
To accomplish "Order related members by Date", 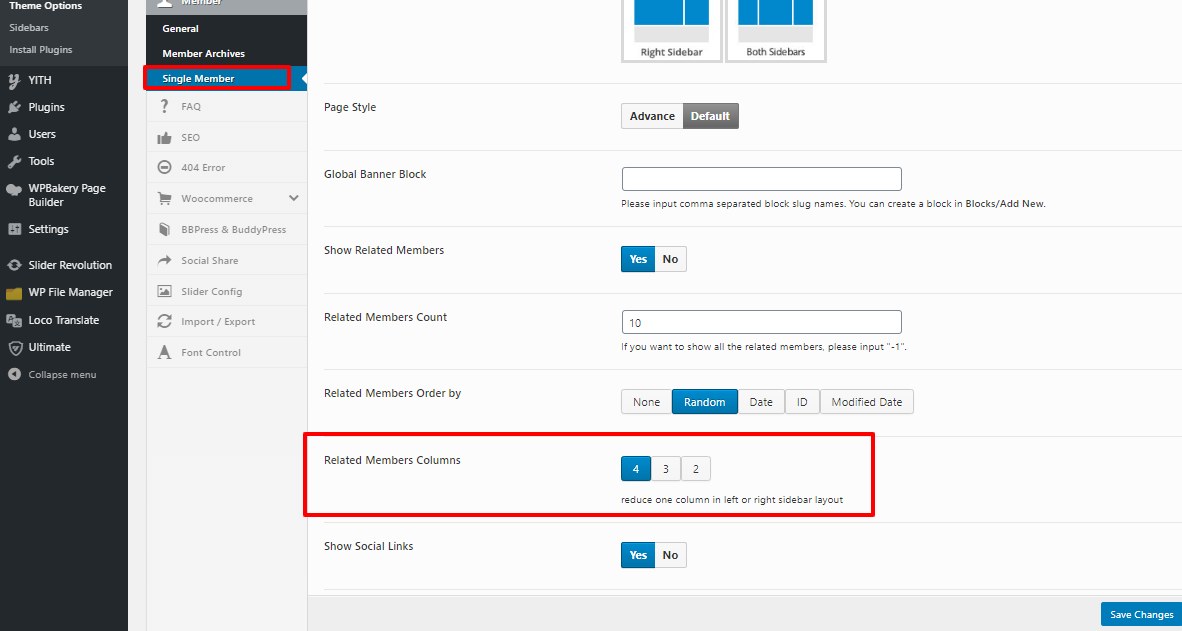I will (x=761, y=402).
